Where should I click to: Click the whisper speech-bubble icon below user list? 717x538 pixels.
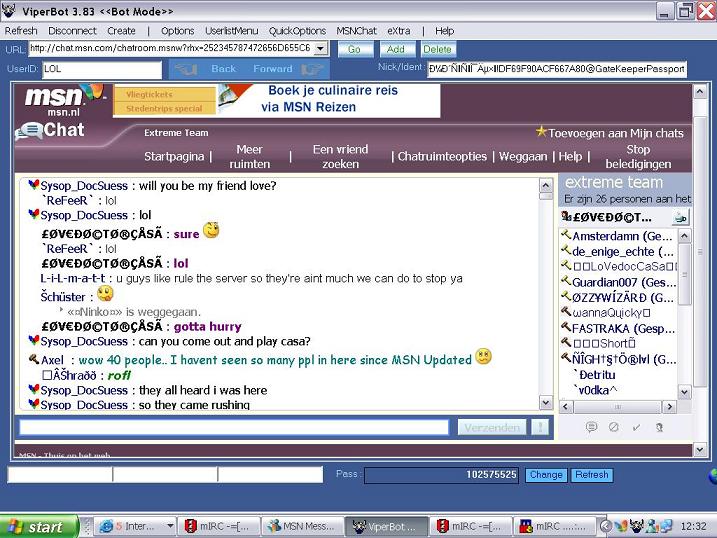tap(591, 427)
